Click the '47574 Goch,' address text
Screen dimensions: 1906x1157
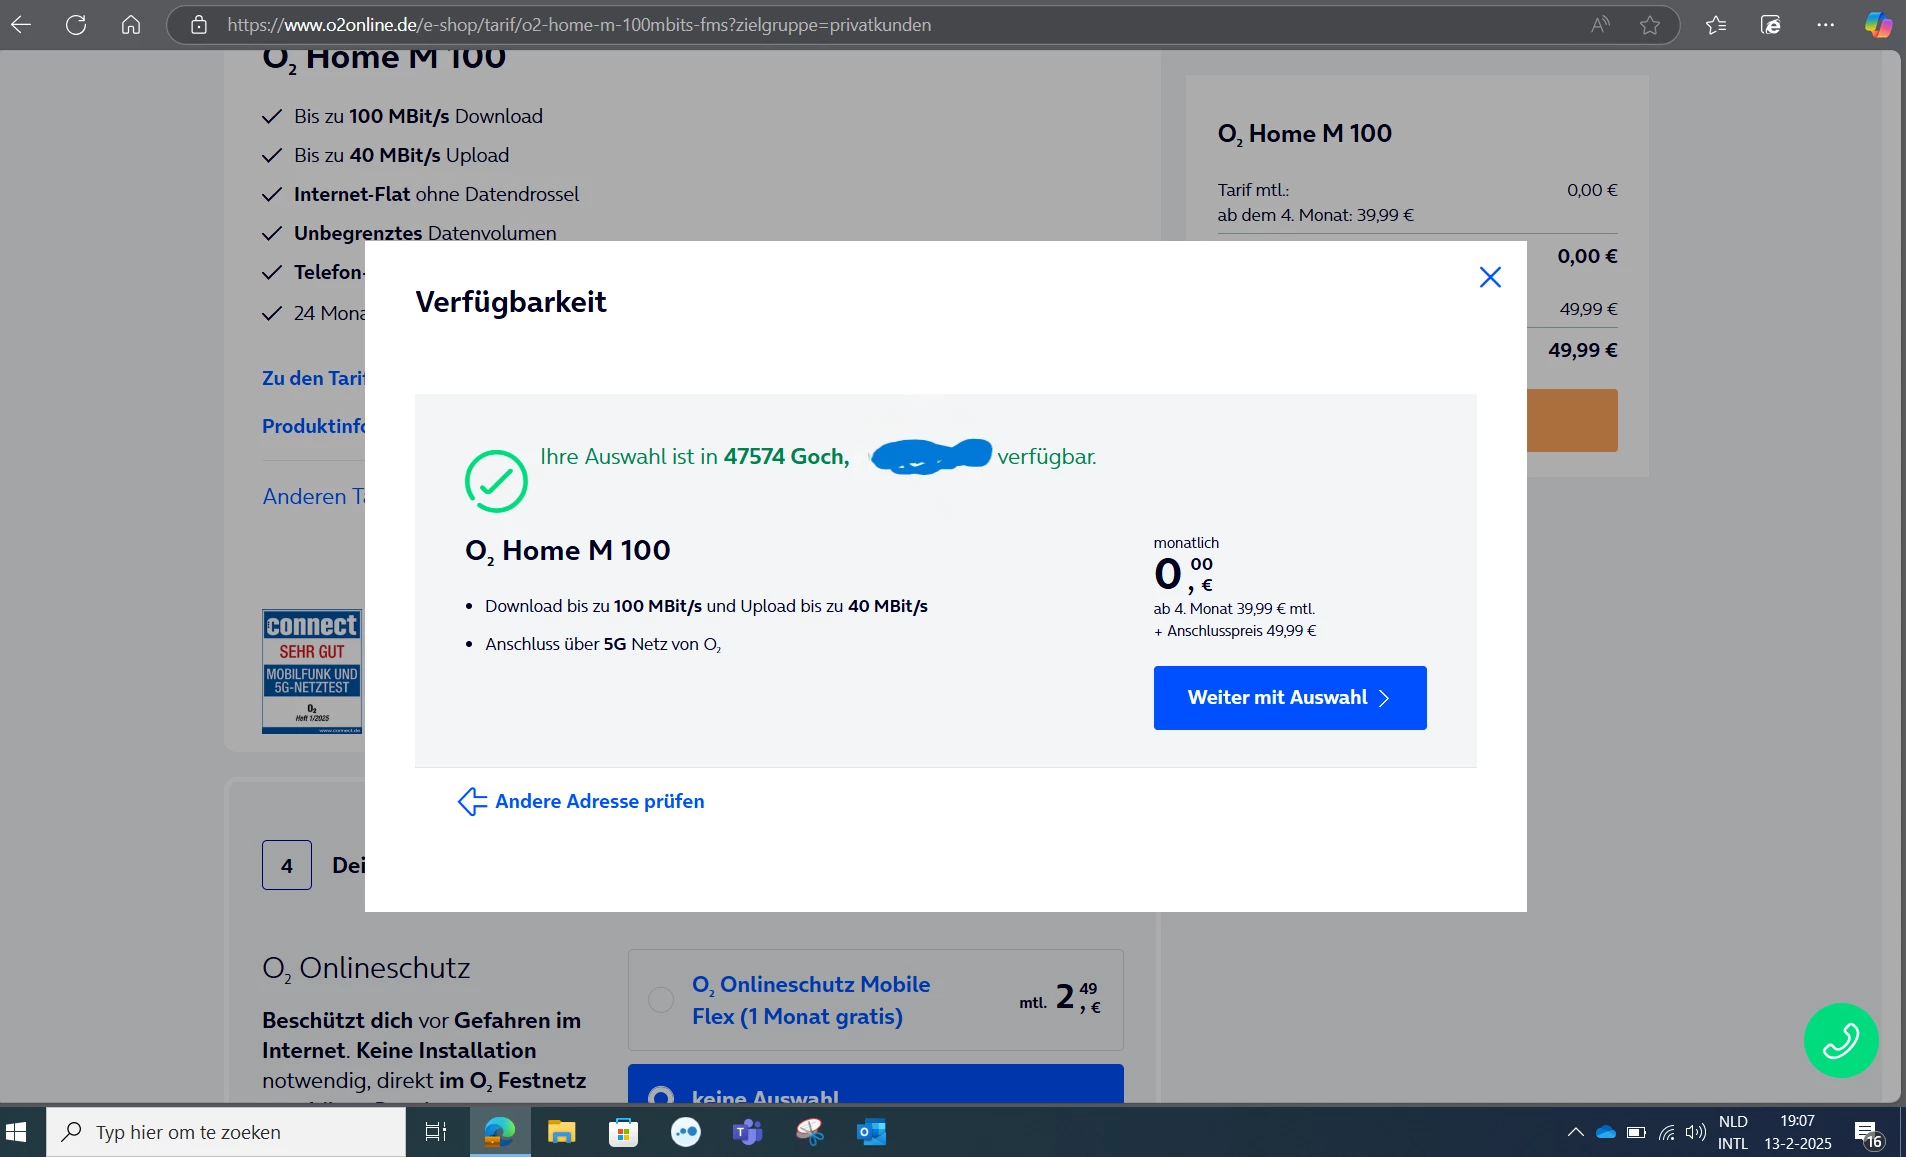786,456
